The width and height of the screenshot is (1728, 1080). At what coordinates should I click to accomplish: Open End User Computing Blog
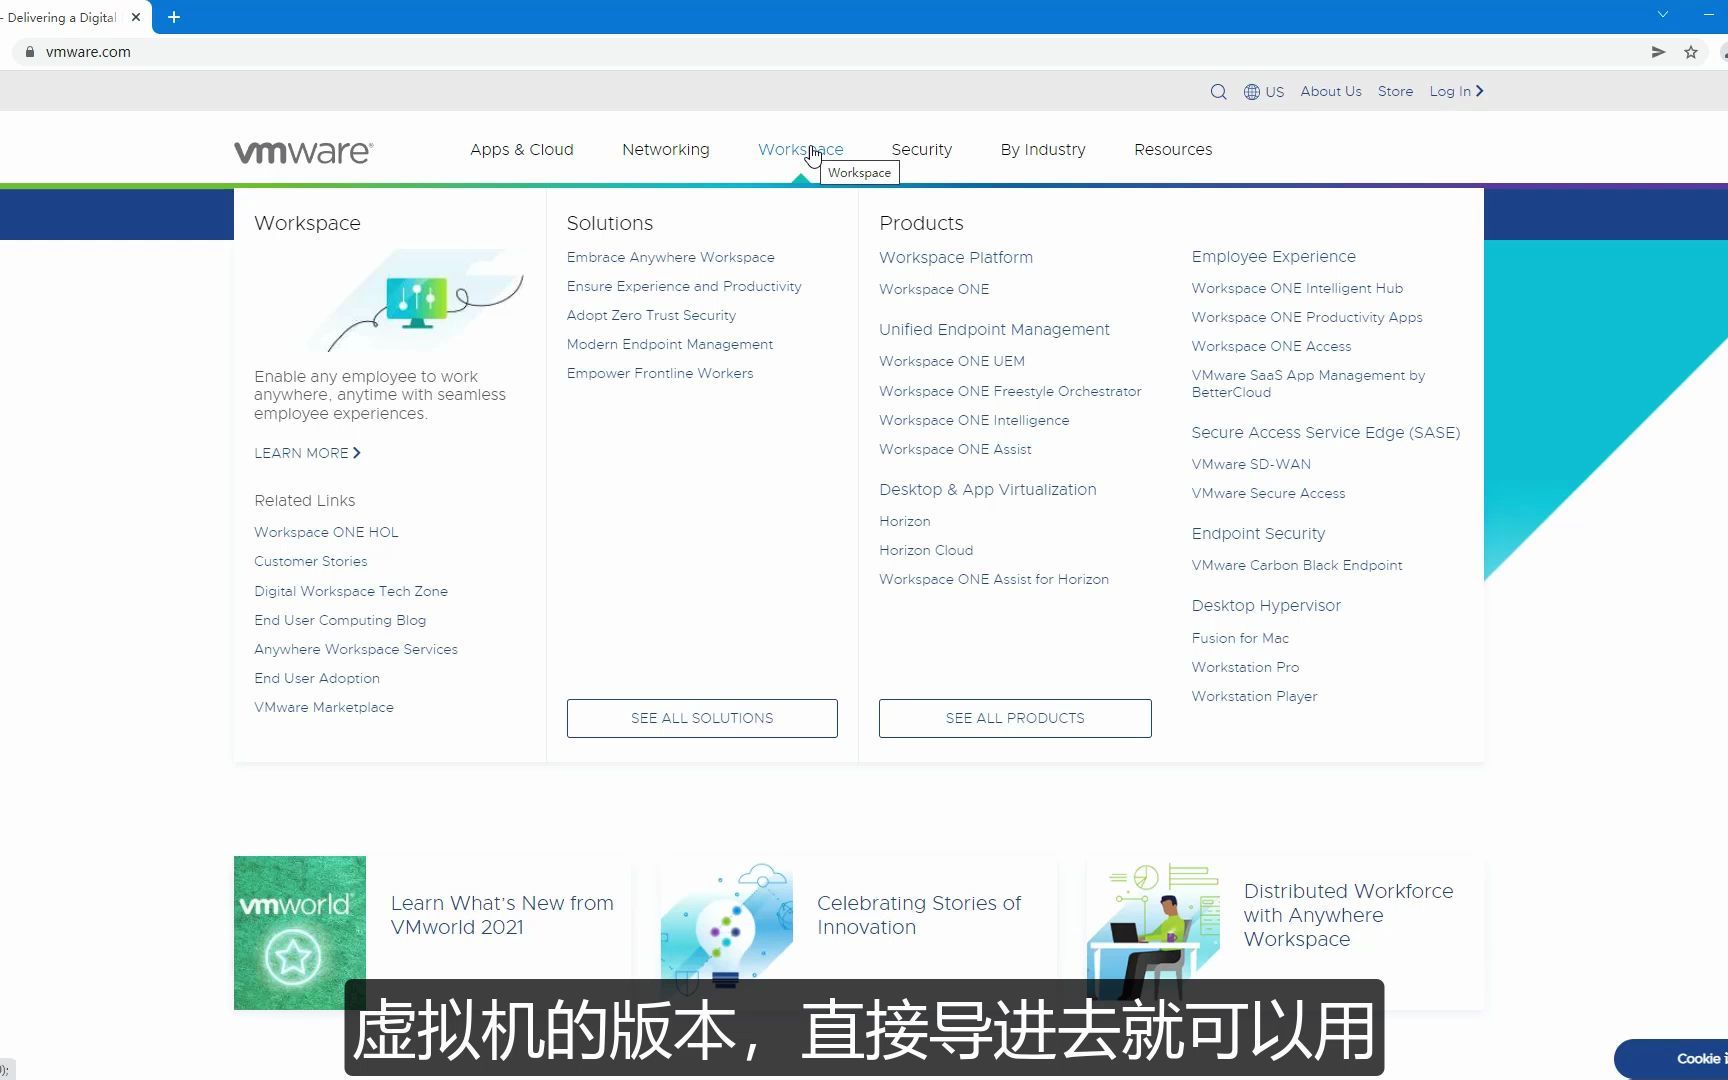(x=340, y=620)
